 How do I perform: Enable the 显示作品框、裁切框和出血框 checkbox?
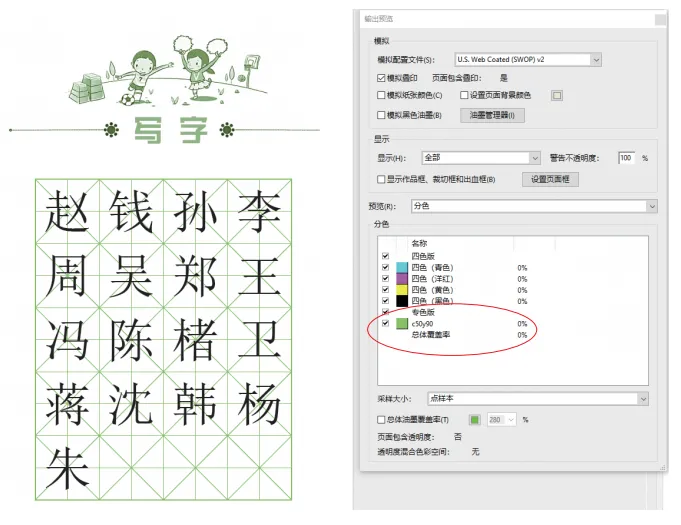pos(381,179)
